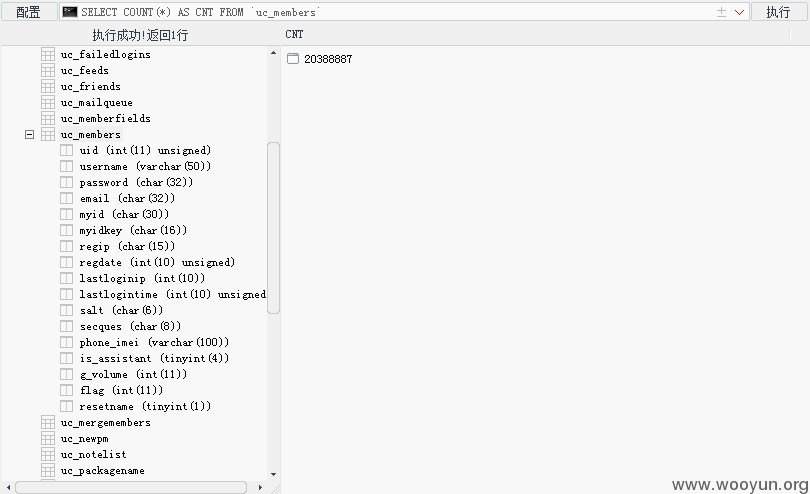Select the uc_friends table
This screenshot has width=810, height=494.
click(x=90, y=86)
